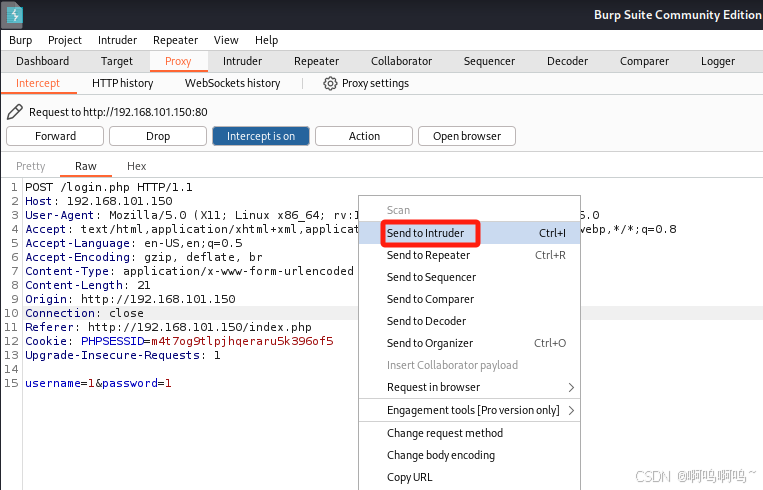
Task: Open the Burp menu
Action: [20, 40]
